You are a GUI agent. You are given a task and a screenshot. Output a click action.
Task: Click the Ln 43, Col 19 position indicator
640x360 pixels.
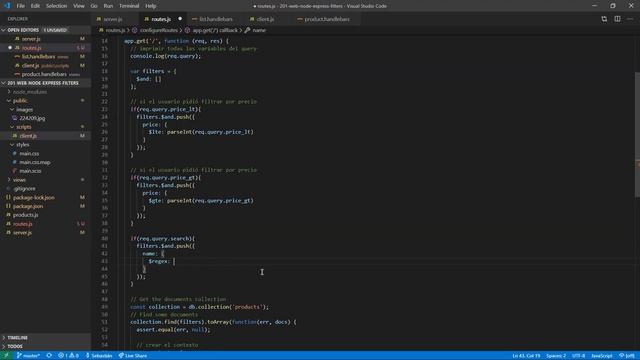tap(526, 356)
